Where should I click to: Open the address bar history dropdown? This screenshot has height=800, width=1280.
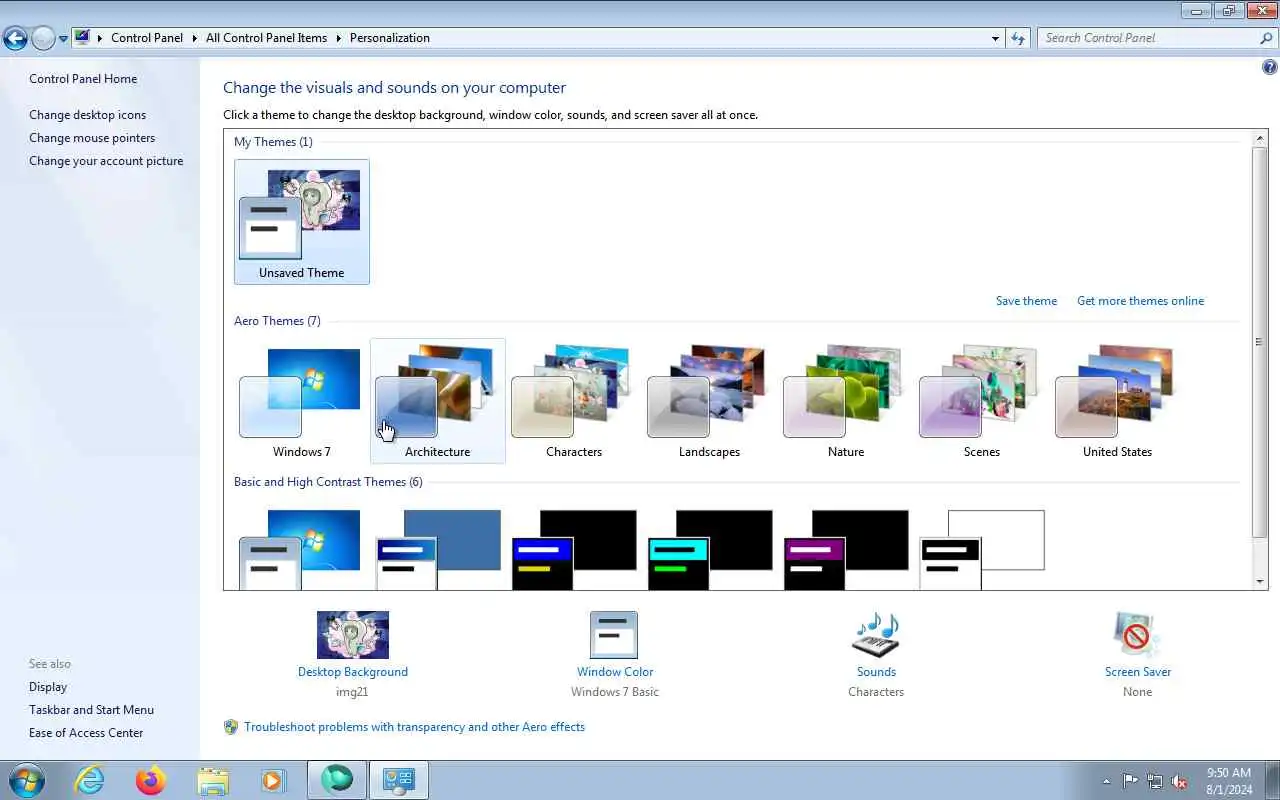[x=995, y=38]
